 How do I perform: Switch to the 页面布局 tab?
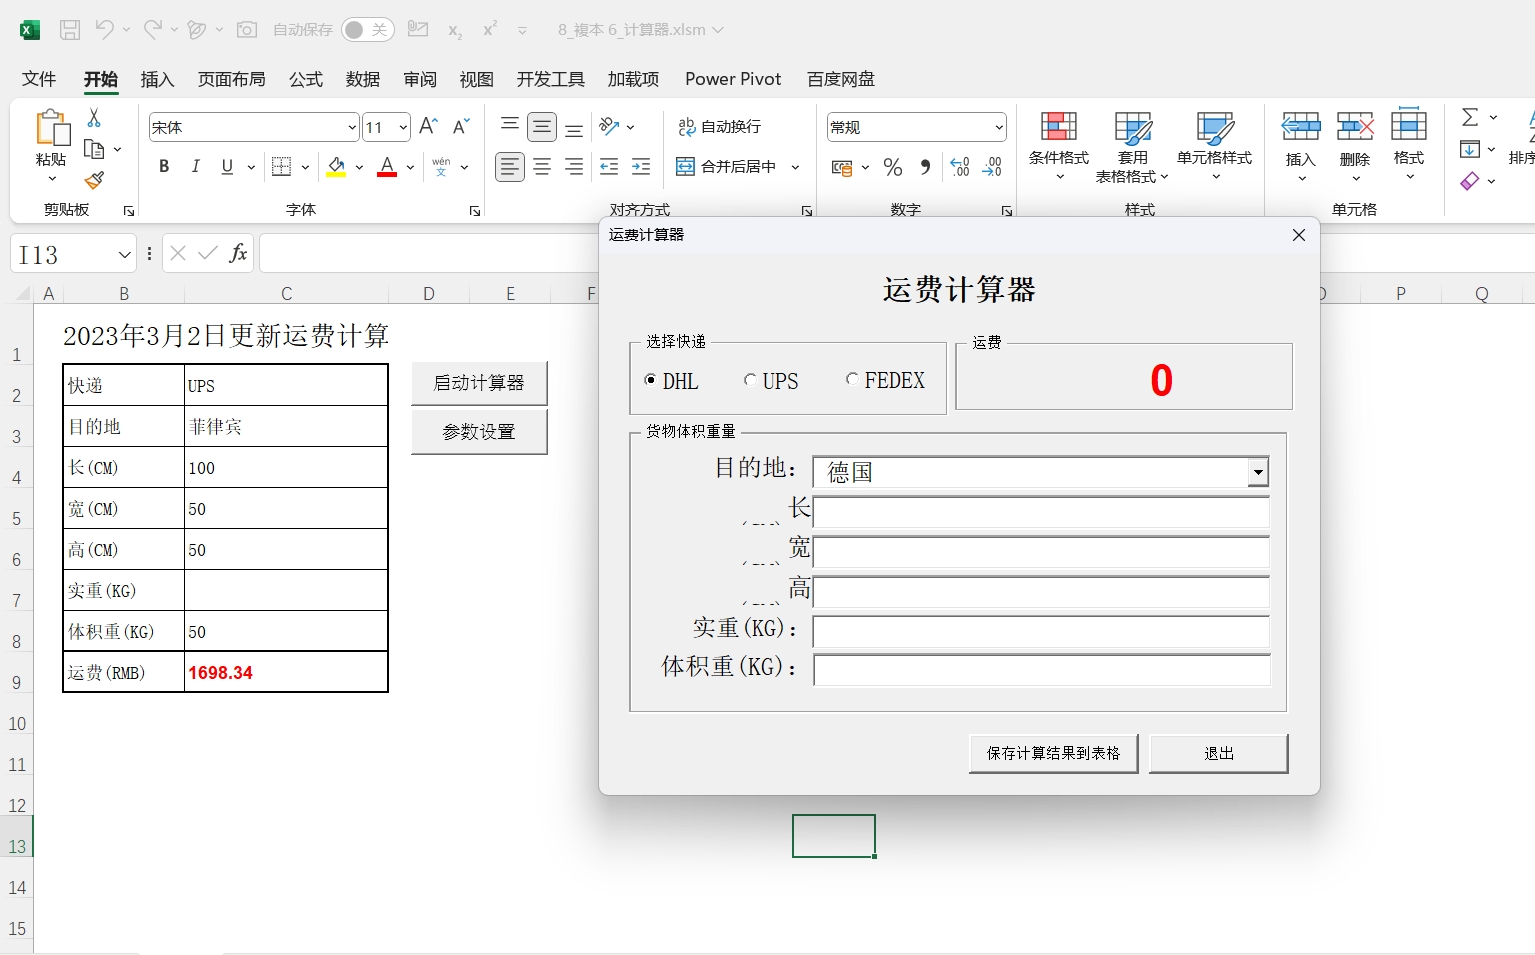click(x=232, y=79)
